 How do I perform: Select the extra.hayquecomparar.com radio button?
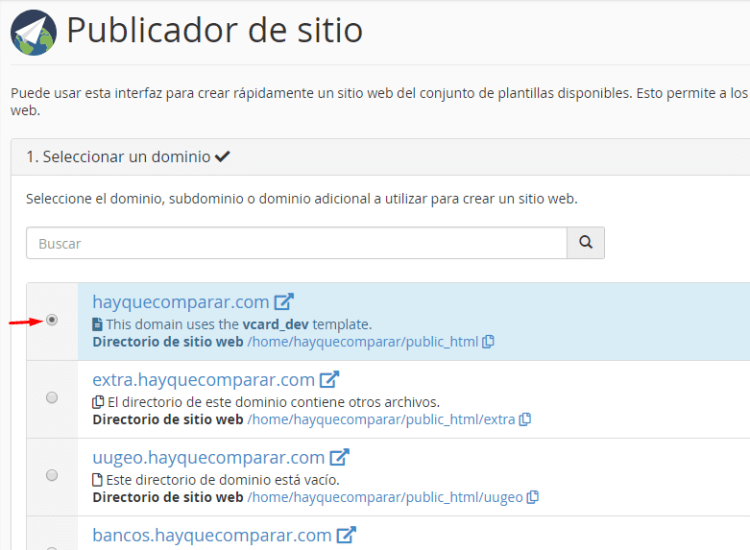(x=52, y=397)
